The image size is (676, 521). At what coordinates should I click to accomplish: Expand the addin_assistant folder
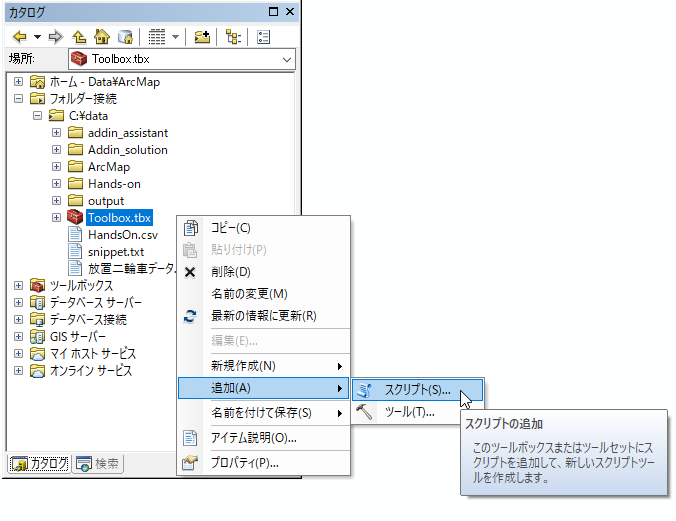pyautogui.click(x=56, y=133)
